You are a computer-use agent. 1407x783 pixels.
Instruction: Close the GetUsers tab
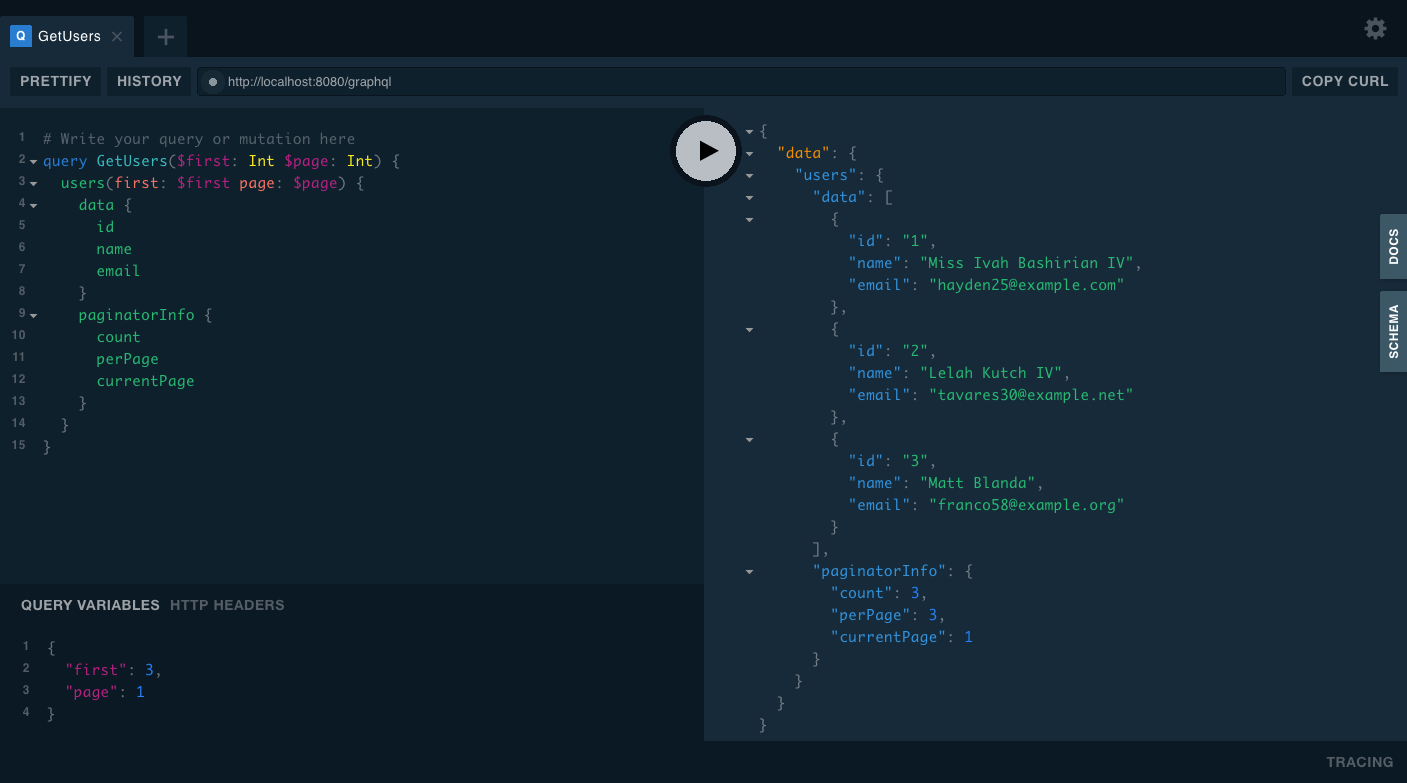coord(117,35)
